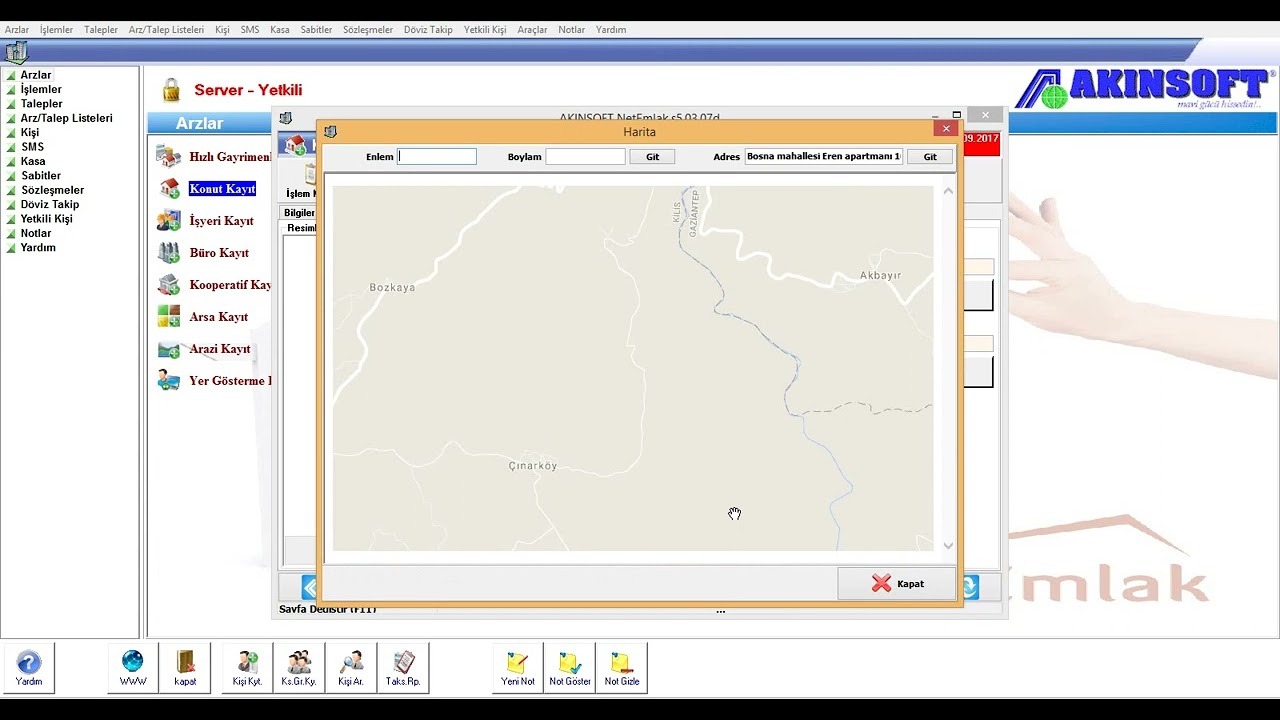The image size is (1280, 720).
Task: Open the Yardım menu in menu bar
Action: tap(611, 30)
